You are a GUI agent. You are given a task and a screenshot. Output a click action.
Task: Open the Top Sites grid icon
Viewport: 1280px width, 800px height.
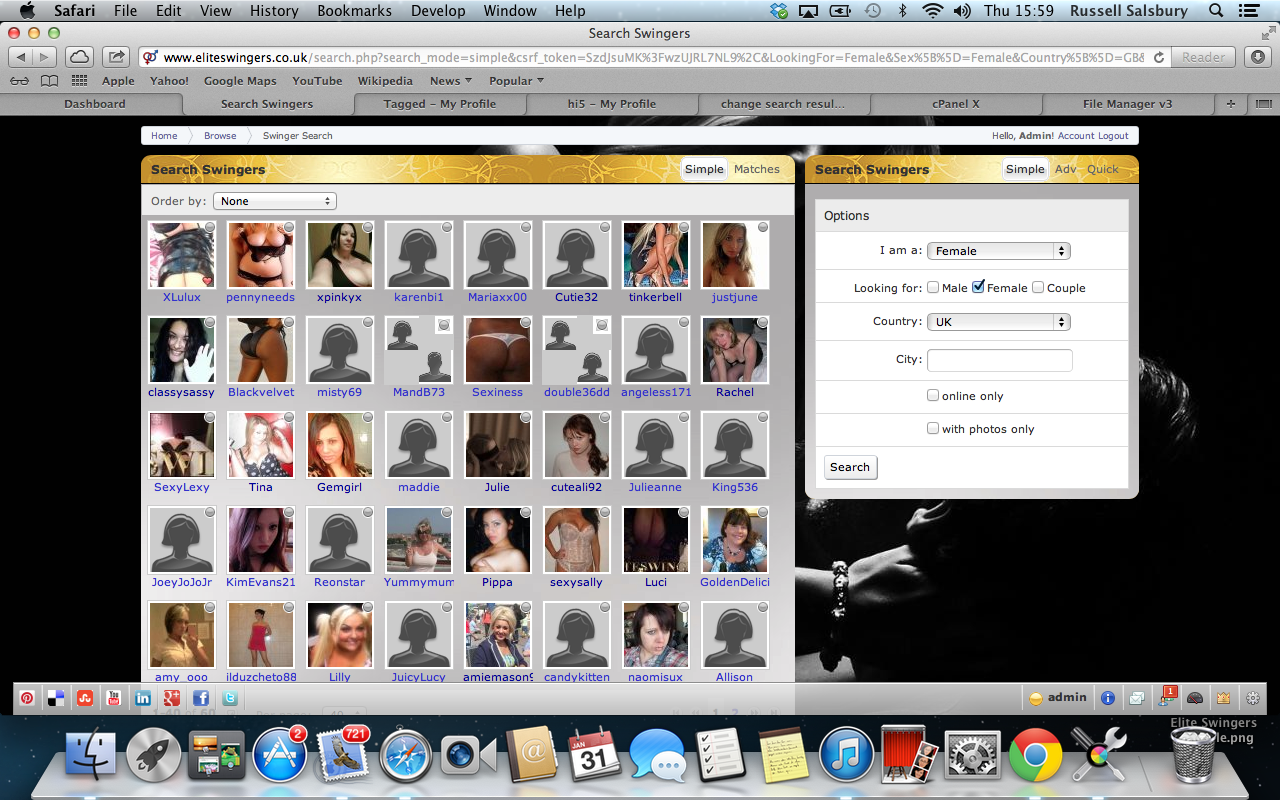pyautogui.click(x=79, y=81)
